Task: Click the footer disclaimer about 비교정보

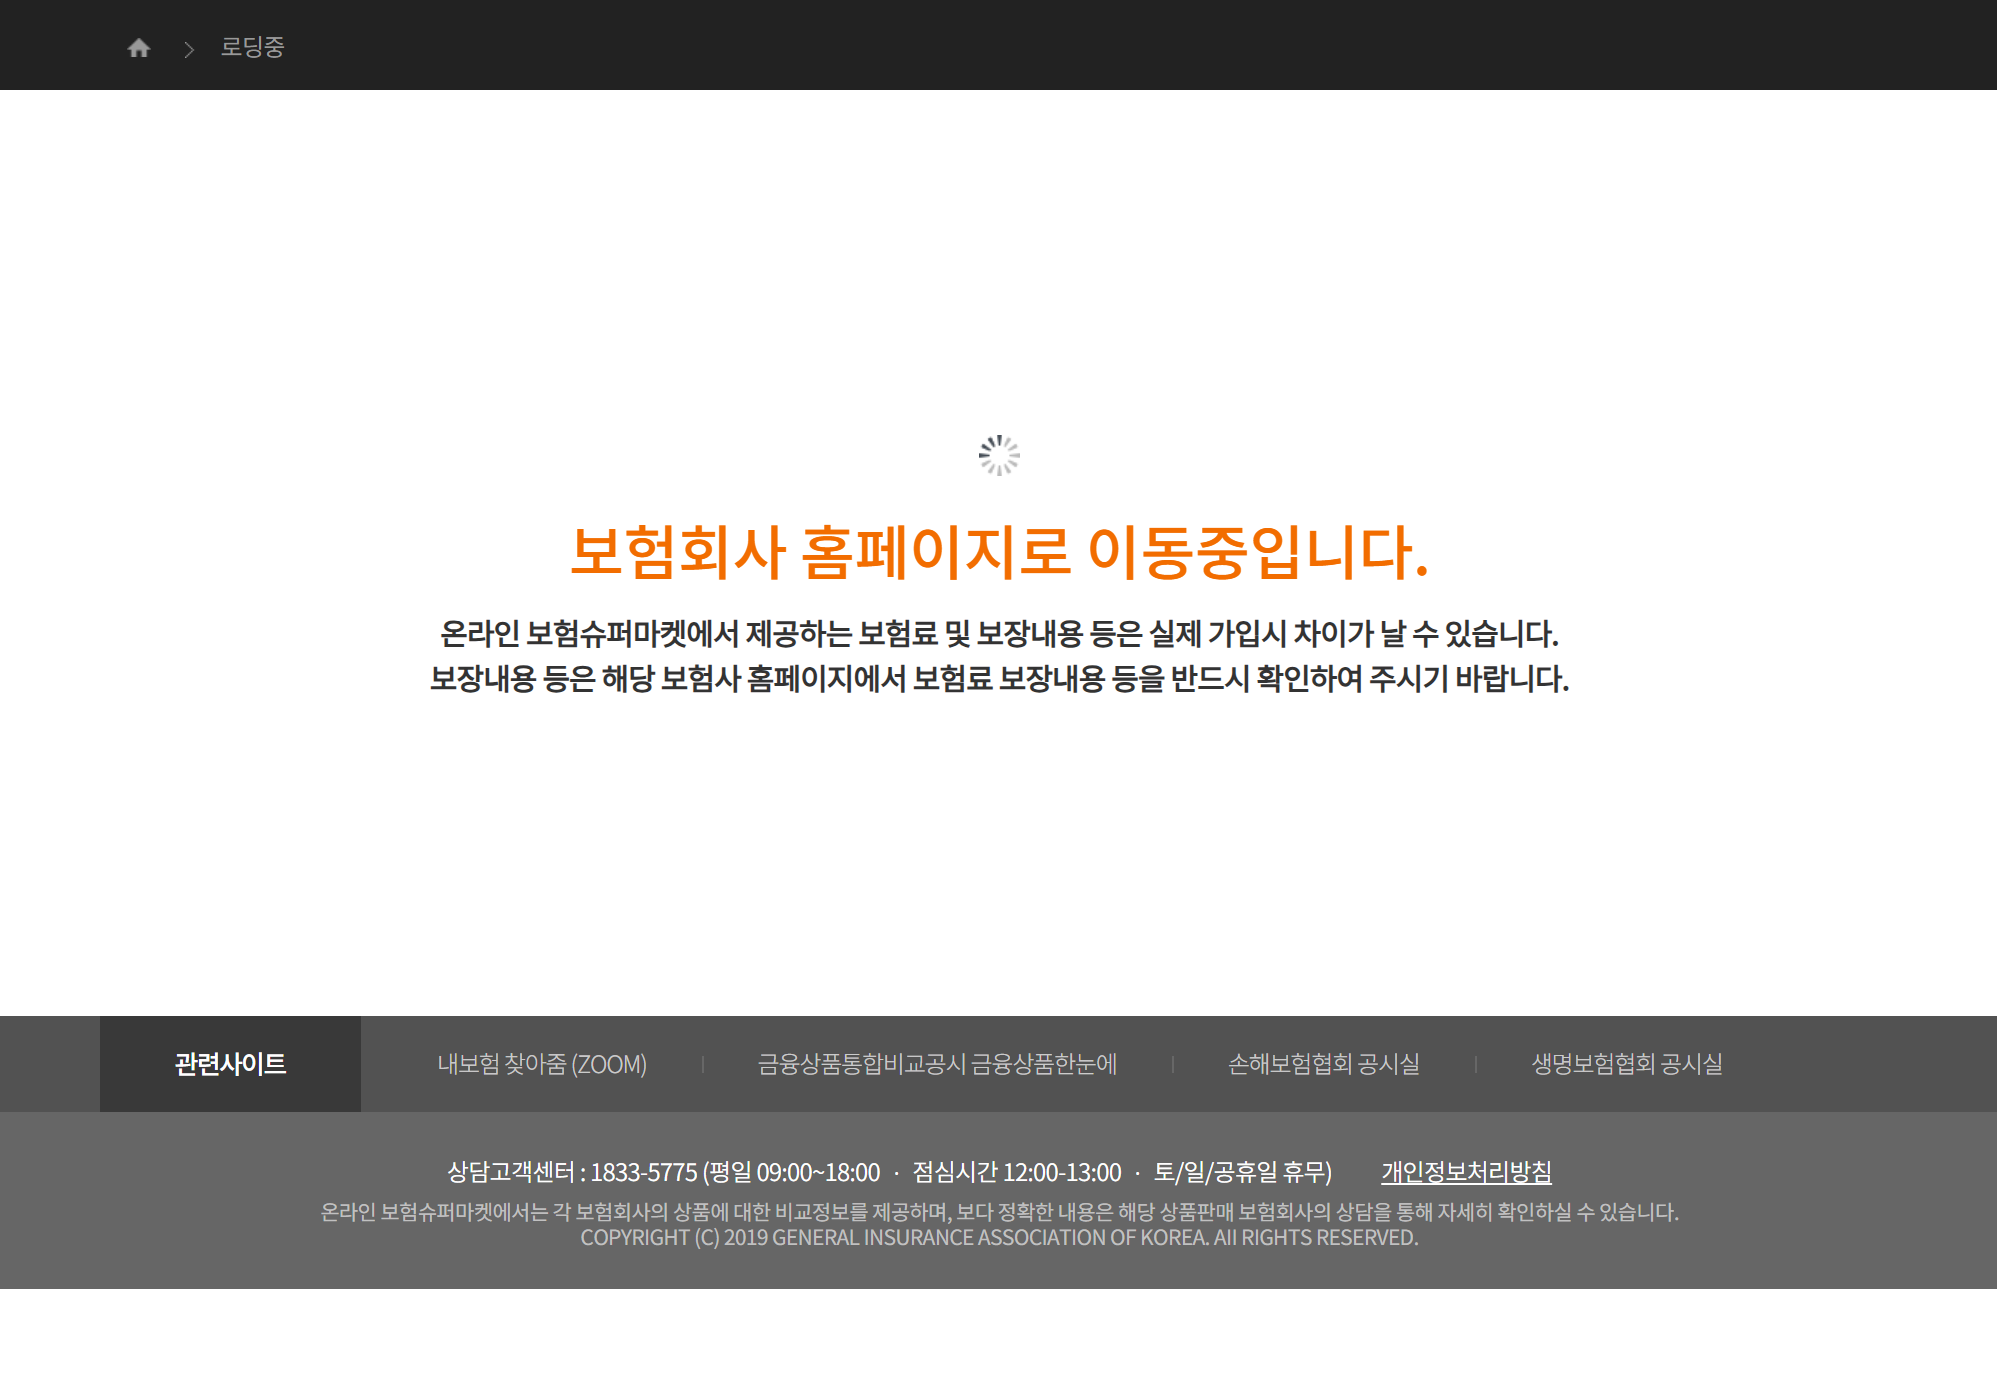Action: 999,1212
